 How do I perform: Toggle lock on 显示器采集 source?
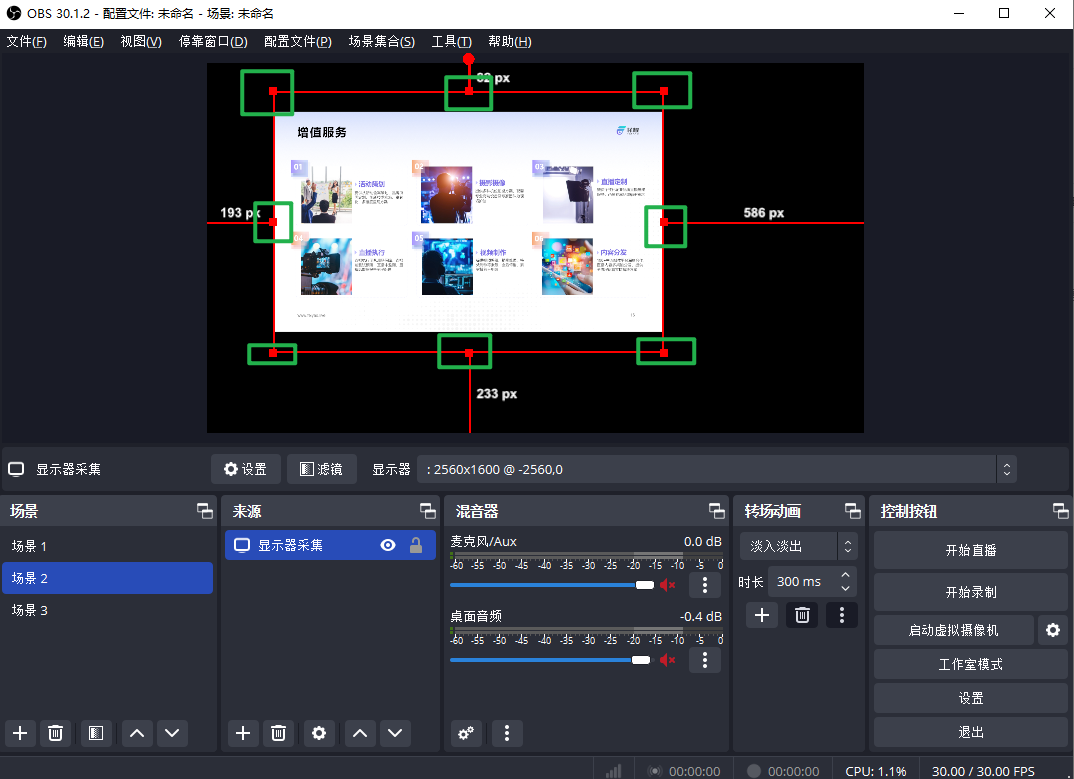coord(416,545)
